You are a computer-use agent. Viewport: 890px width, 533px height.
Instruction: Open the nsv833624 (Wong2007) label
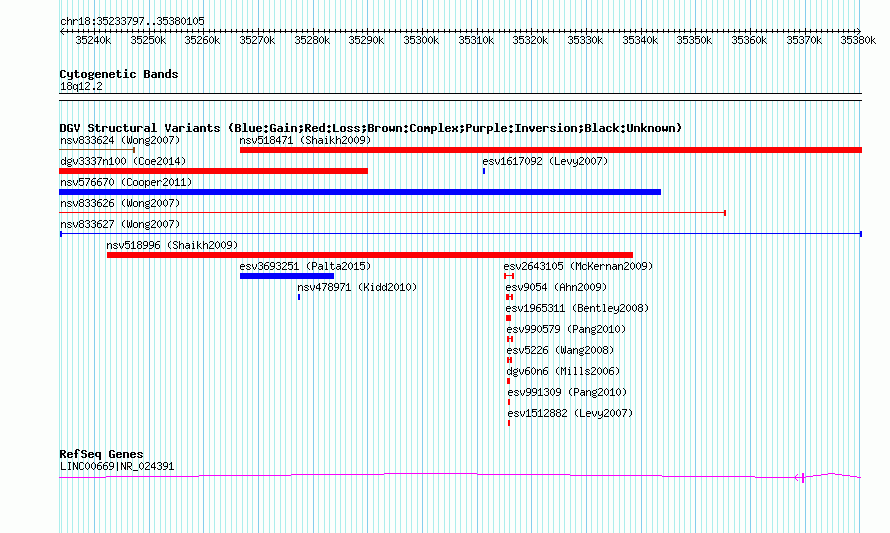[x=120, y=140]
